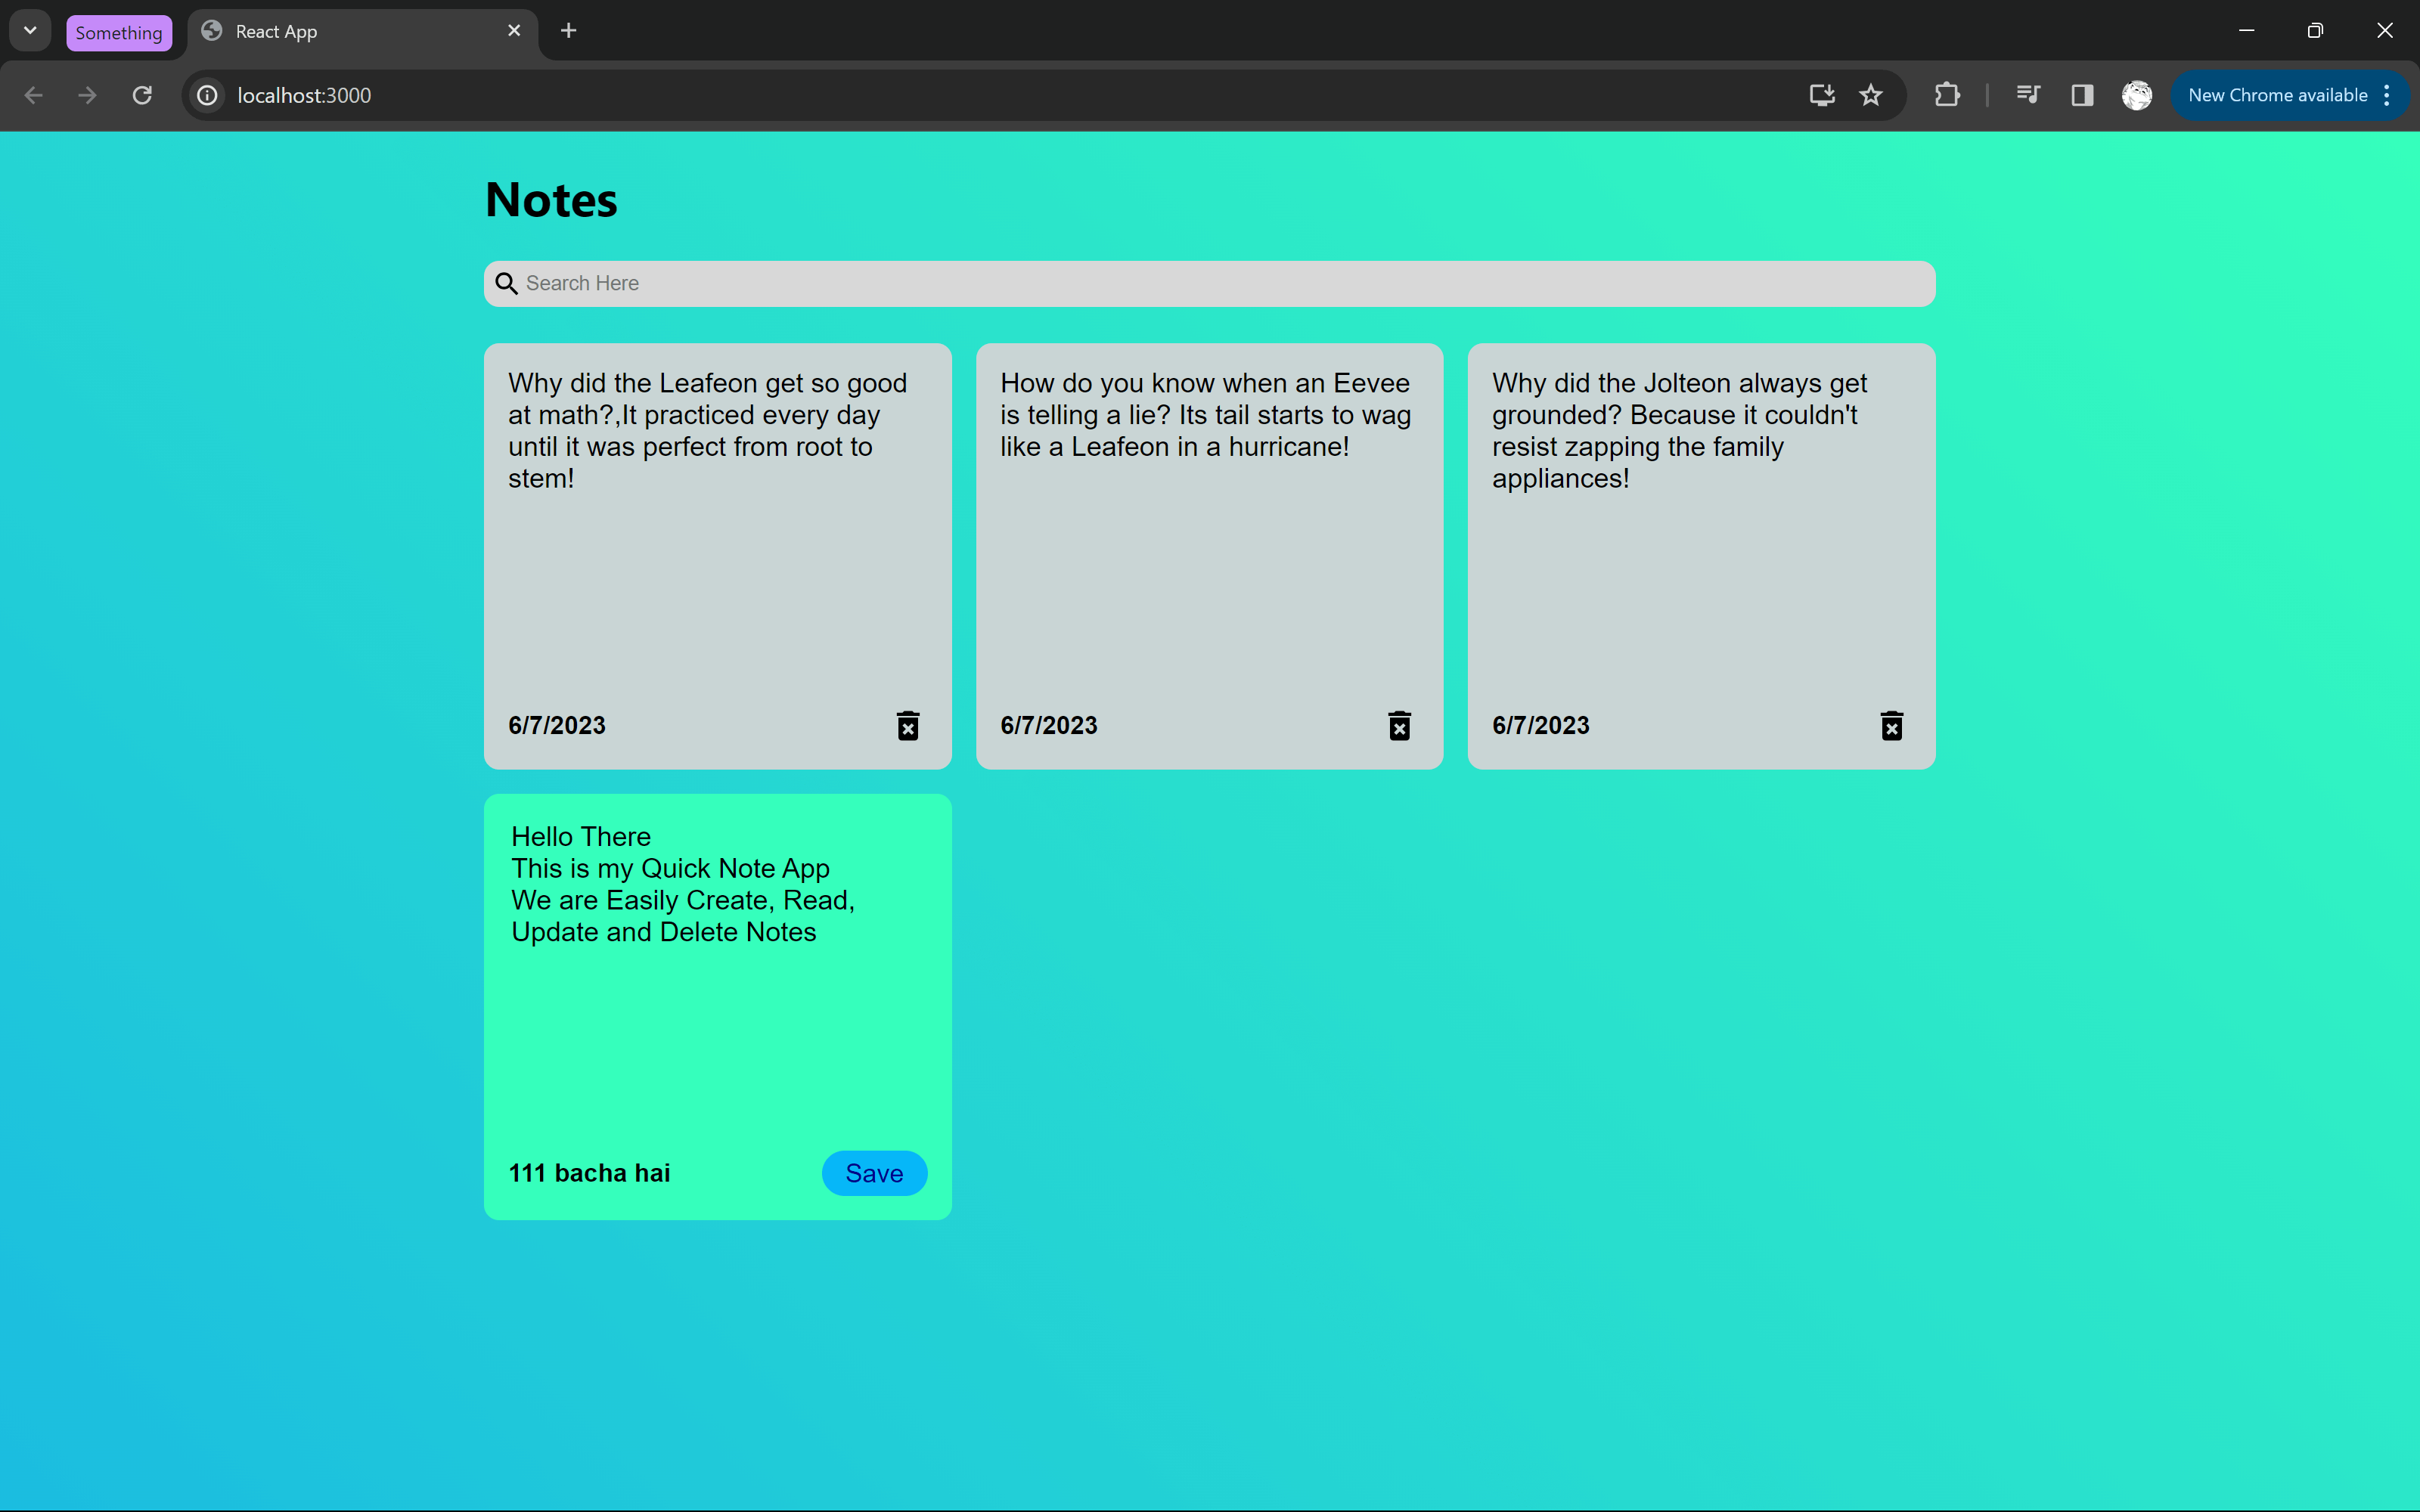Toggle the browser side panel

[2082, 95]
